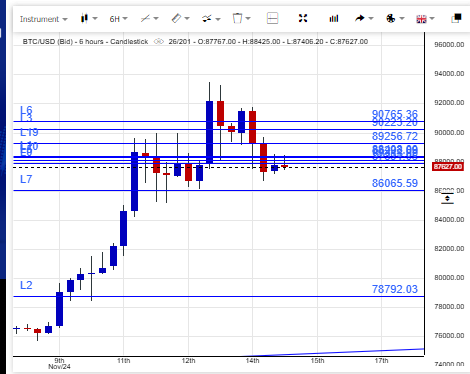Select the L7 line at 86065.59
The height and width of the screenshot is (374, 470).
point(219,190)
